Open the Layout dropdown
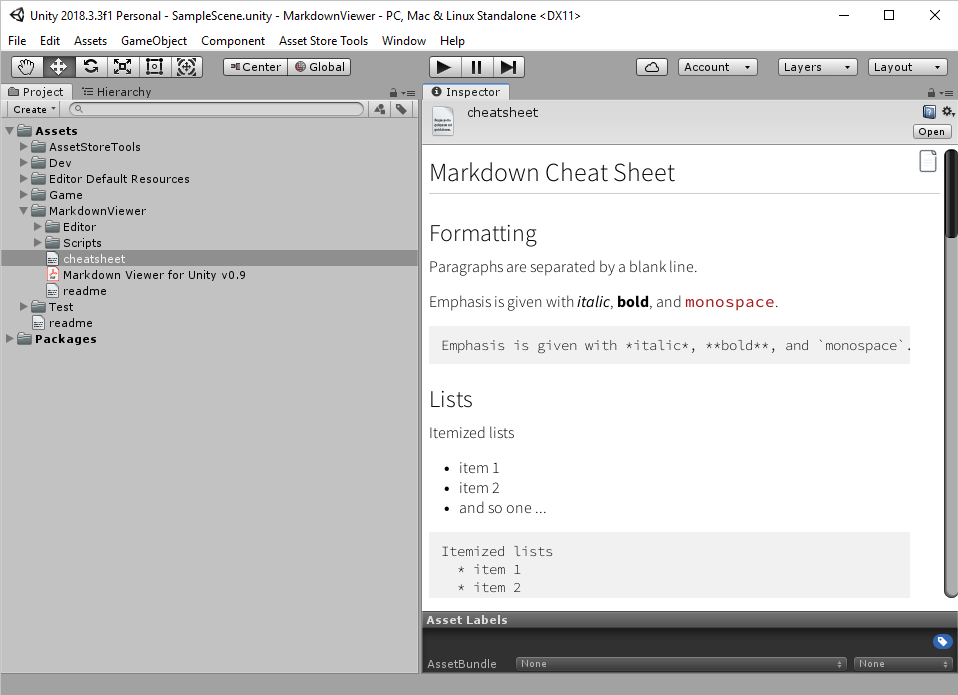 (907, 67)
